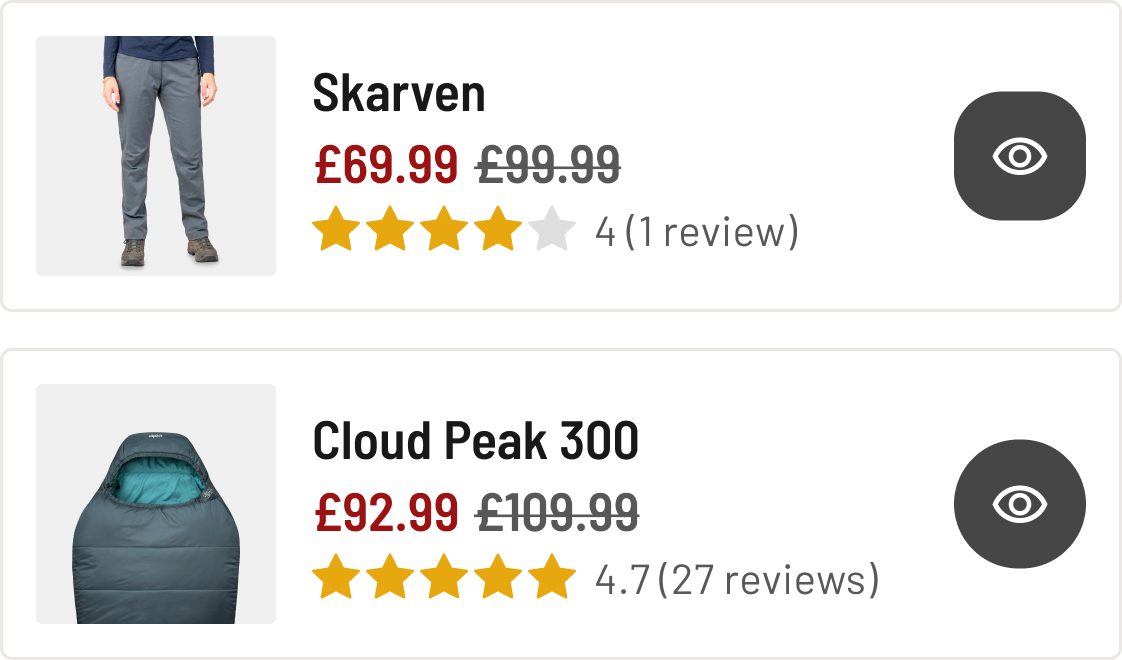The width and height of the screenshot is (1122, 660).
Task: Click the third star on Cloud Peak 300
Action: tap(444, 580)
